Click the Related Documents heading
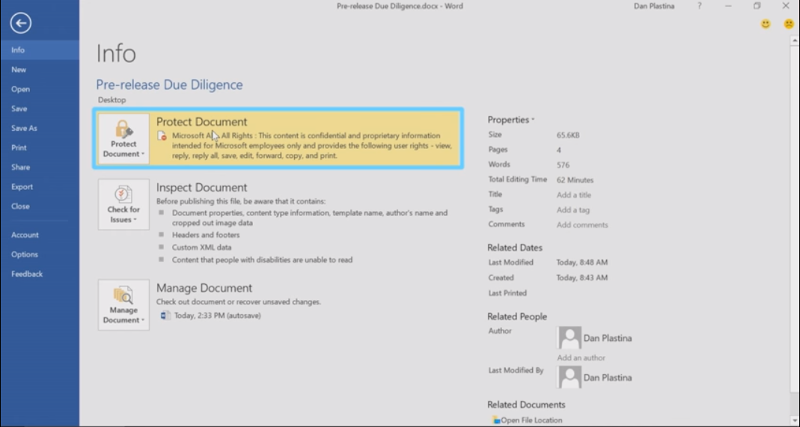 click(x=526, y=405)
